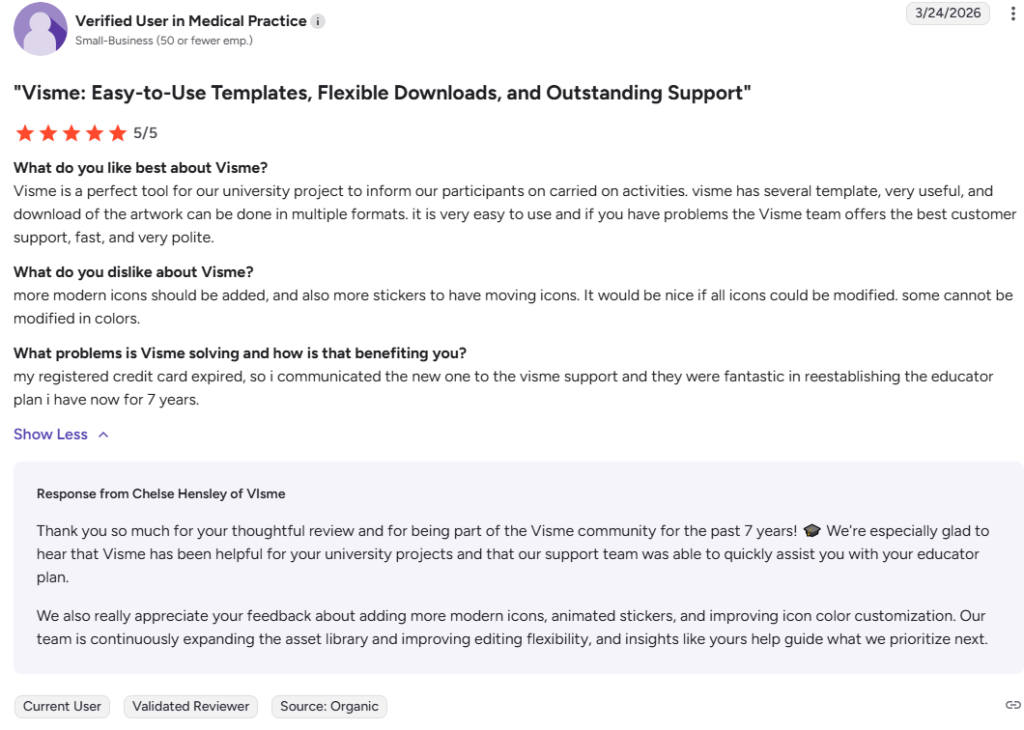Click the third rating star
The height and width of the screenshot is (730, 1024).
[71, 133]
